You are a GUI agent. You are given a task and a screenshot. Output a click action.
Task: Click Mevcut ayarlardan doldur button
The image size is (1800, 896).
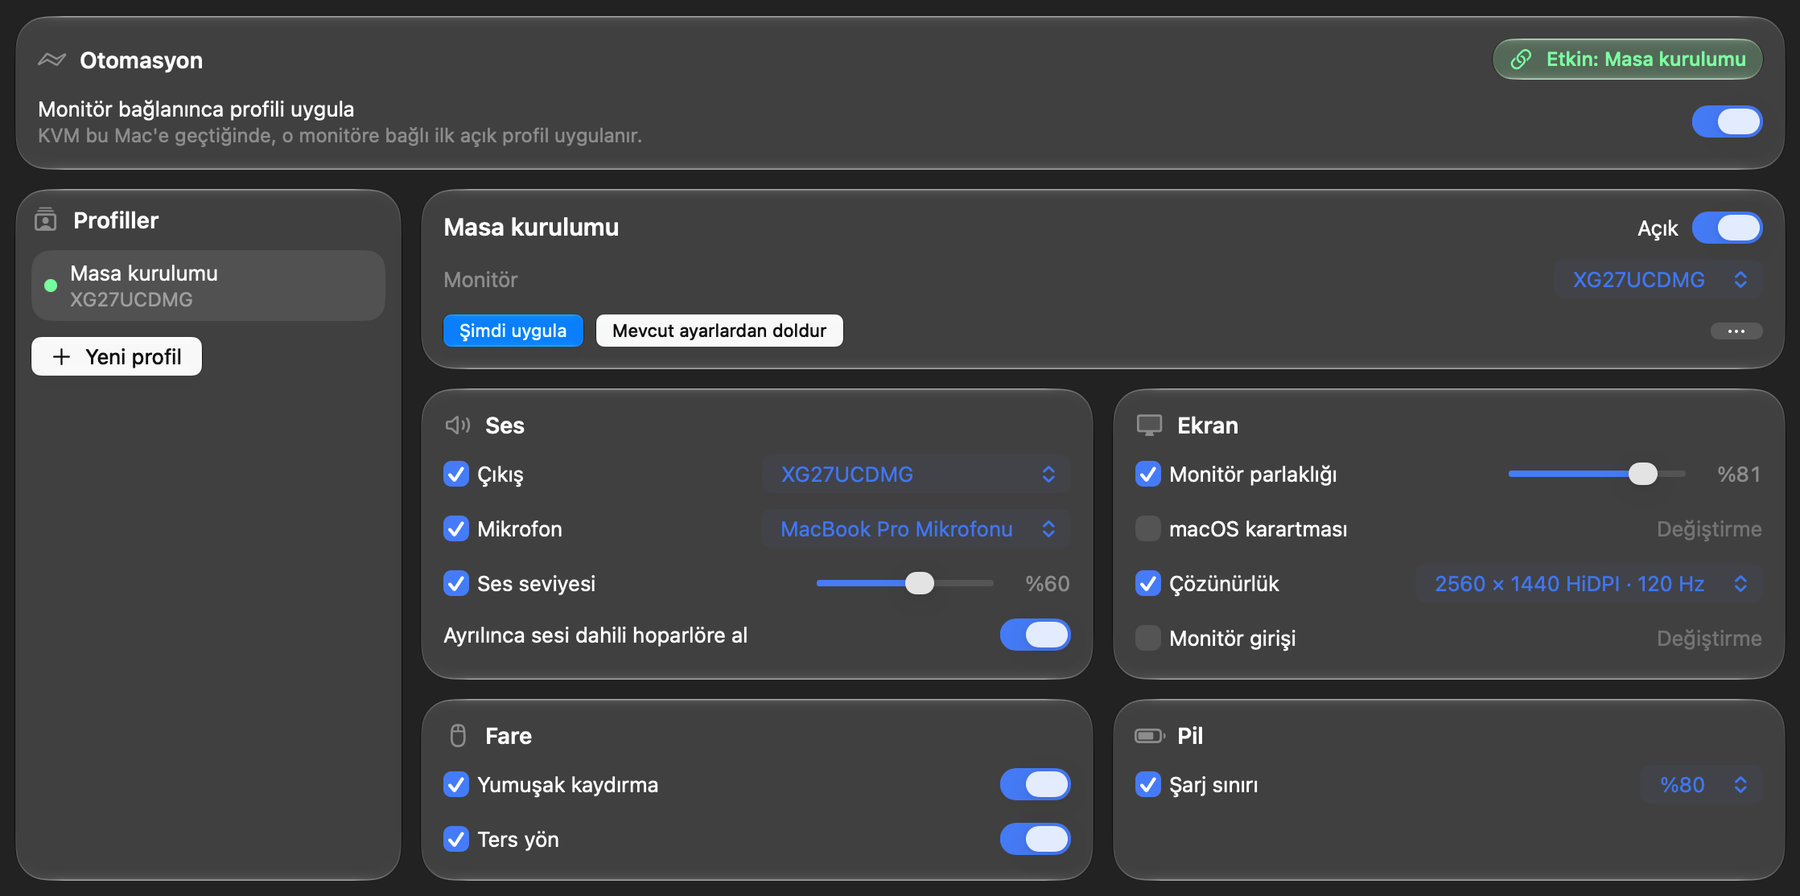[x=719, y=331]
